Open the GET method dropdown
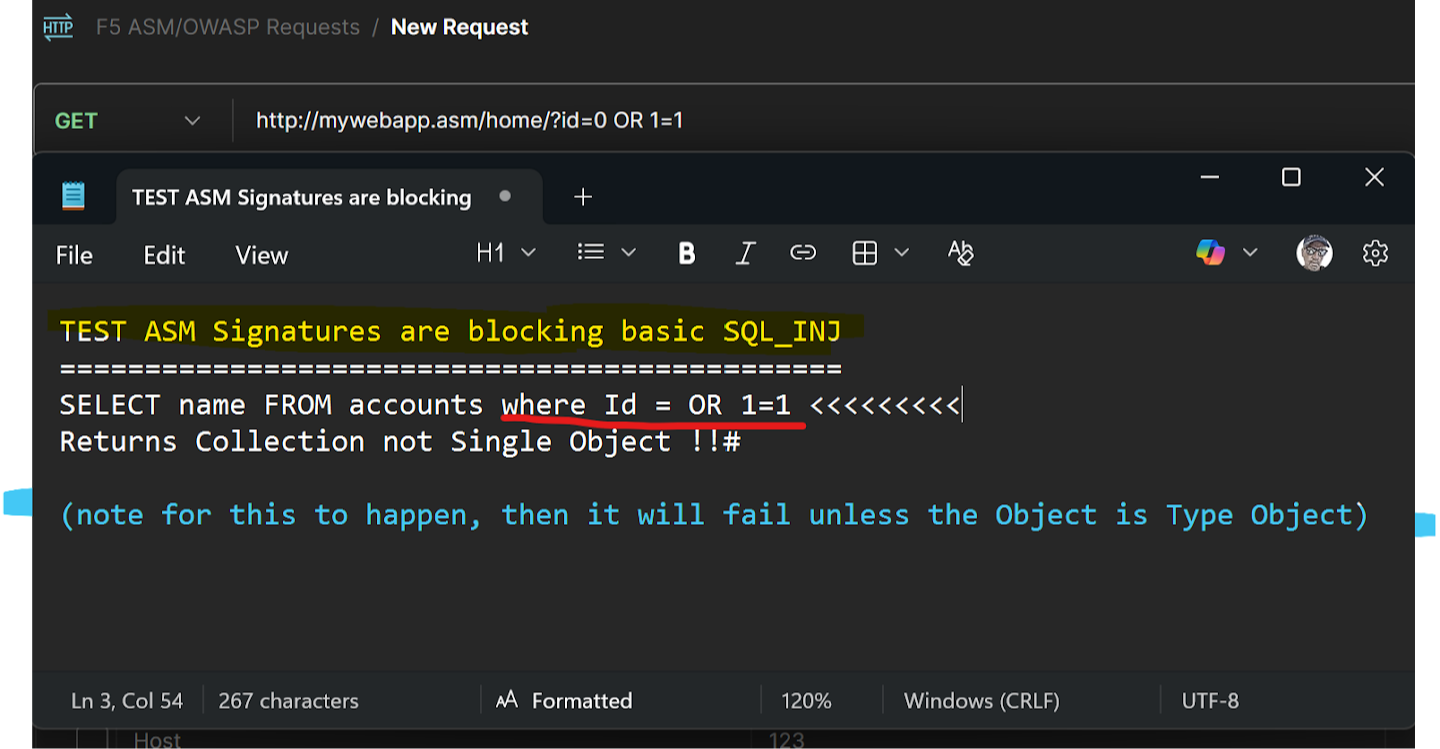 point(128,121)
